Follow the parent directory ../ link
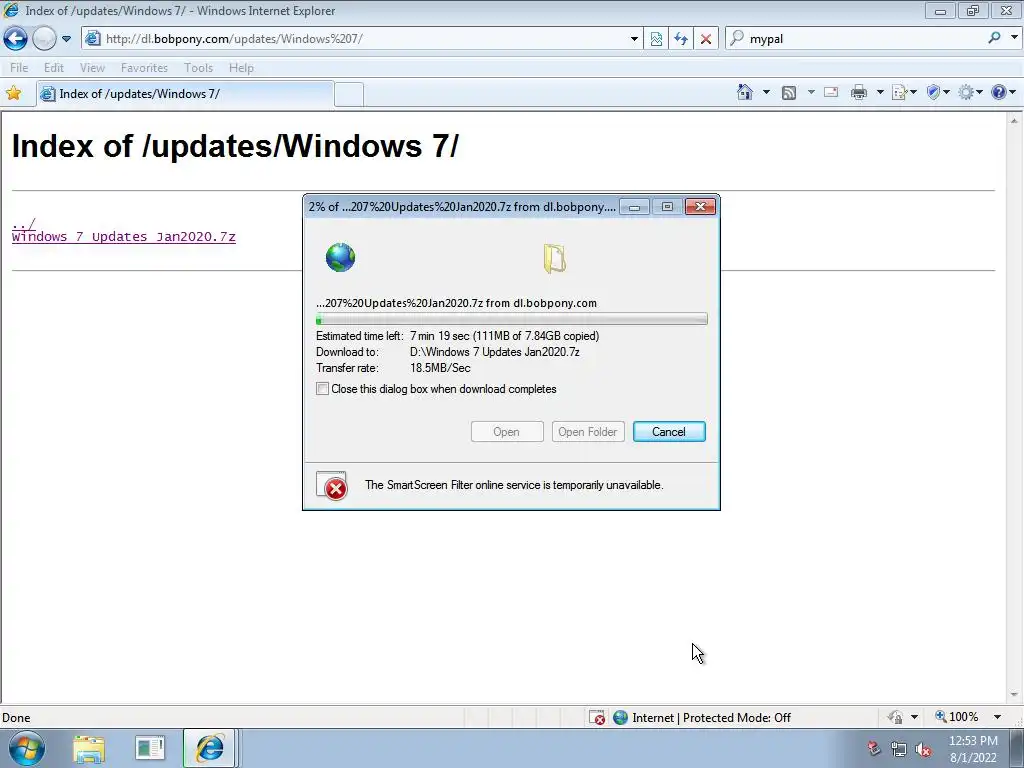 click(x=24, y=224)
